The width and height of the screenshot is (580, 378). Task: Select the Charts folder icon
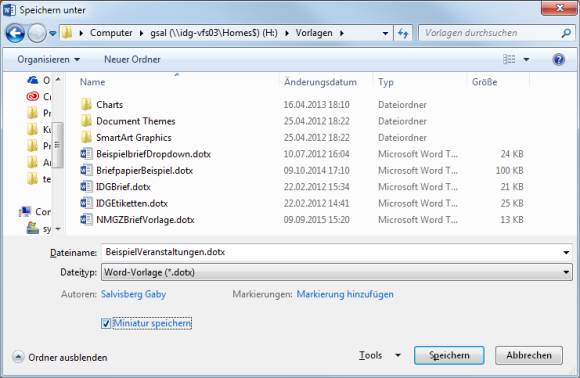[x=86, y=105]
